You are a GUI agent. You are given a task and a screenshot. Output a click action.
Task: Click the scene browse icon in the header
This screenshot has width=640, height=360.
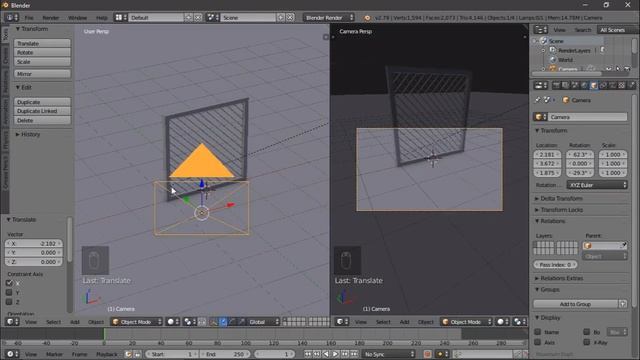(x=213, y=18)
